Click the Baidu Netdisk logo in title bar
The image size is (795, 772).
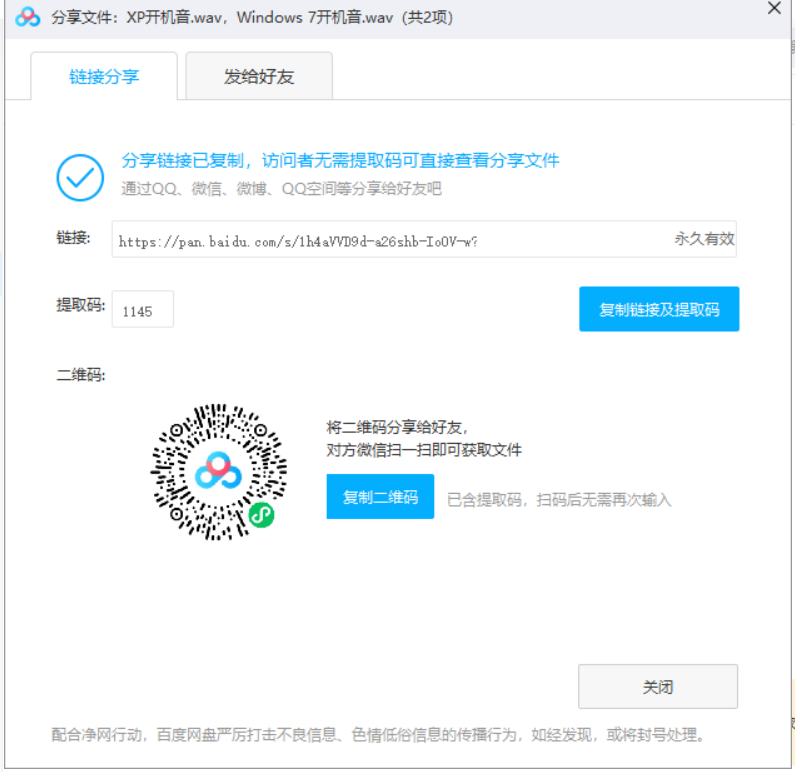(27, 17)
